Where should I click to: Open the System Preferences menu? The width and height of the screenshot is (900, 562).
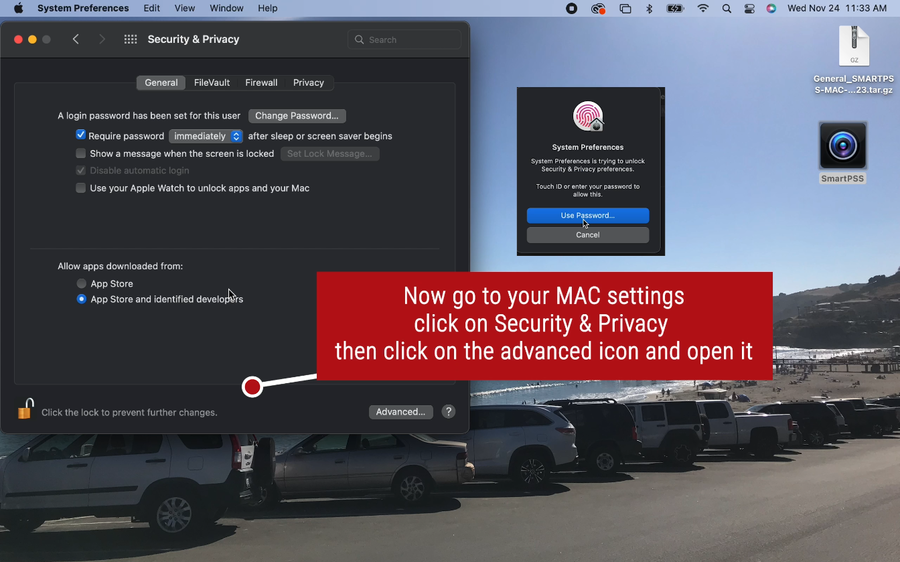[83, 8]
